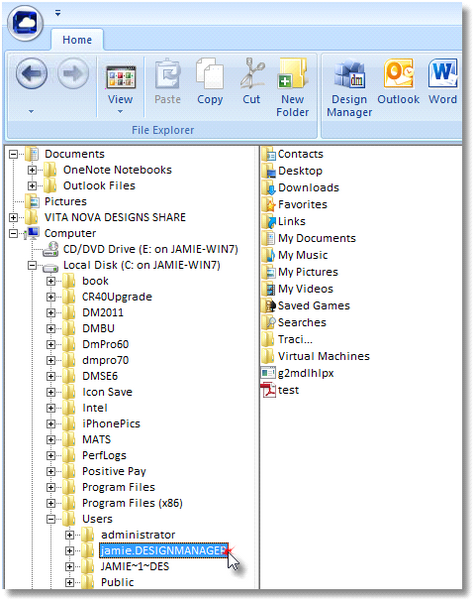Select the Home ribbon tab
Image resolution: width=476 pixels, height=603 pixels.
pos(77,40)
